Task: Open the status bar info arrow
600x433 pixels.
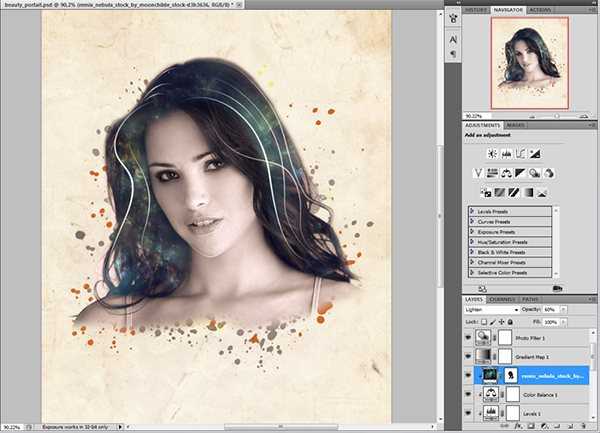Action: click(x=120, y=427)
